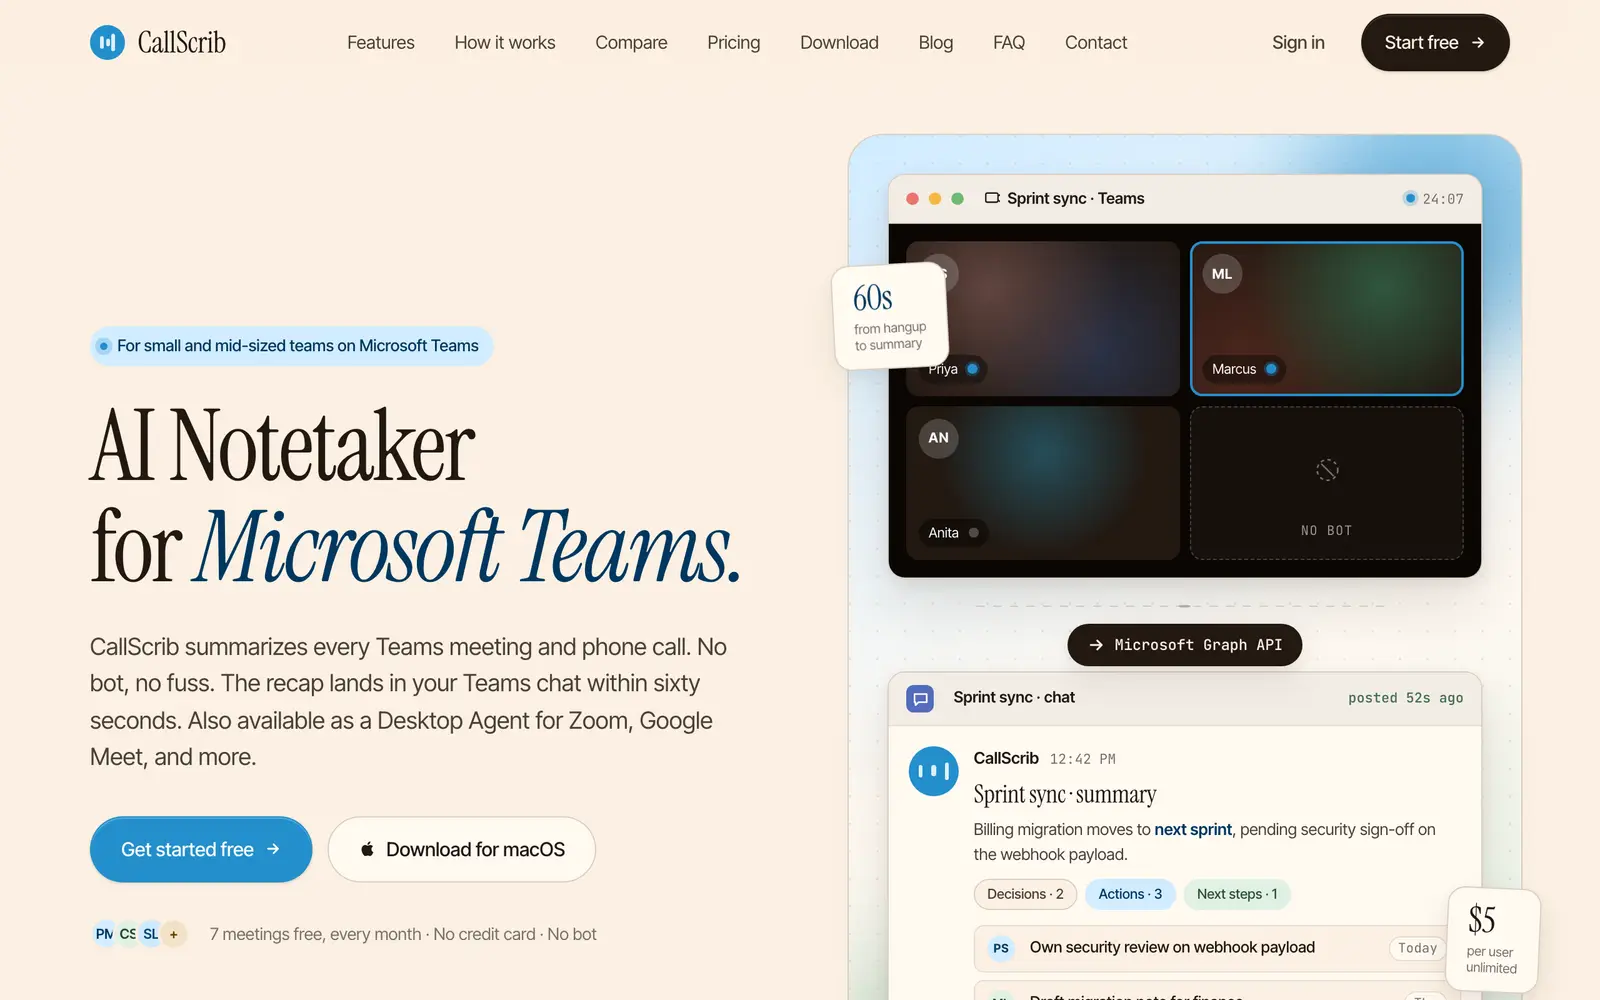Click the Today due tag
This screenshot has width=1600, height=1000.
coord(1417,948)
